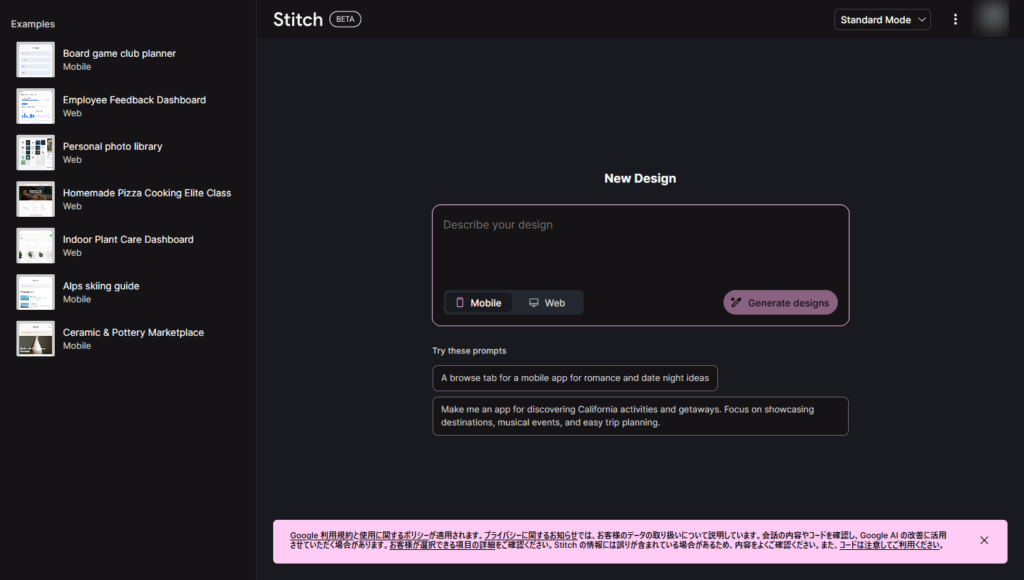
Task: Open the コードは注意してご利用ください link
Action: 890,545
